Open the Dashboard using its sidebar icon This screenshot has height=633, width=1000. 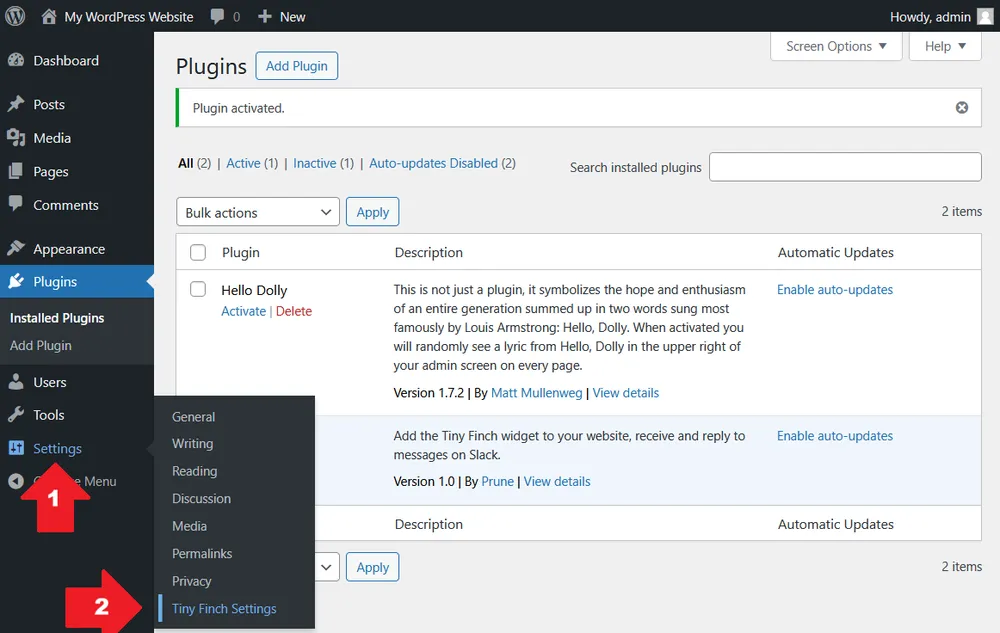coord(18,60)
